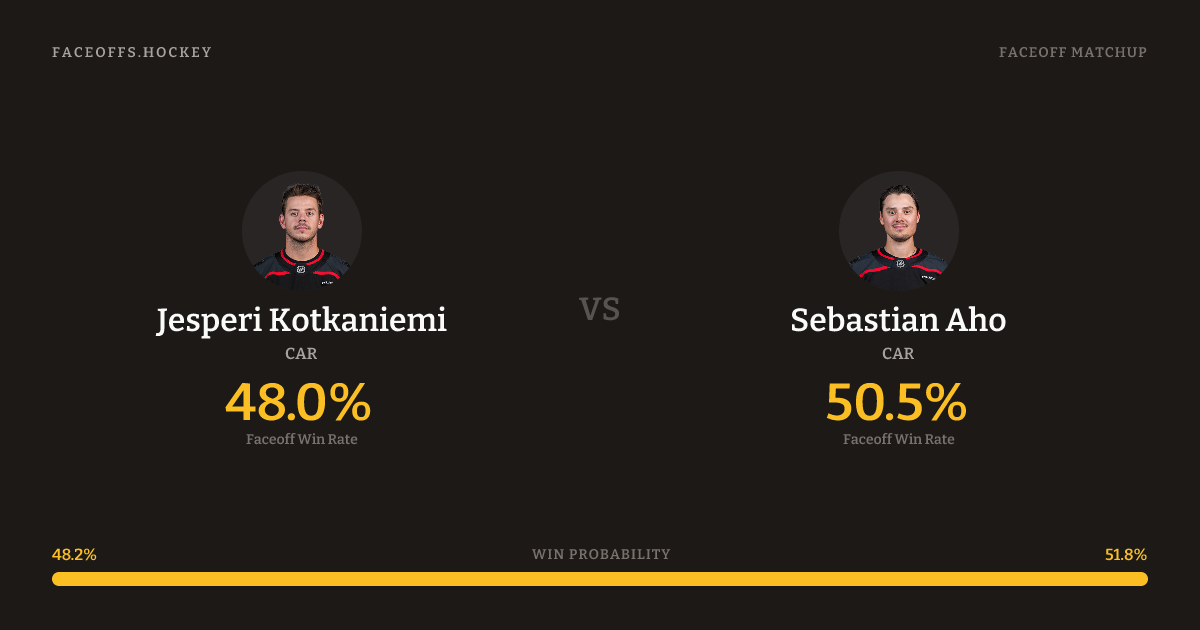The height and width of the screenshot is (630, 1200).
Task: Click the left end of the yellow probability bar
Action: [60, 579]
